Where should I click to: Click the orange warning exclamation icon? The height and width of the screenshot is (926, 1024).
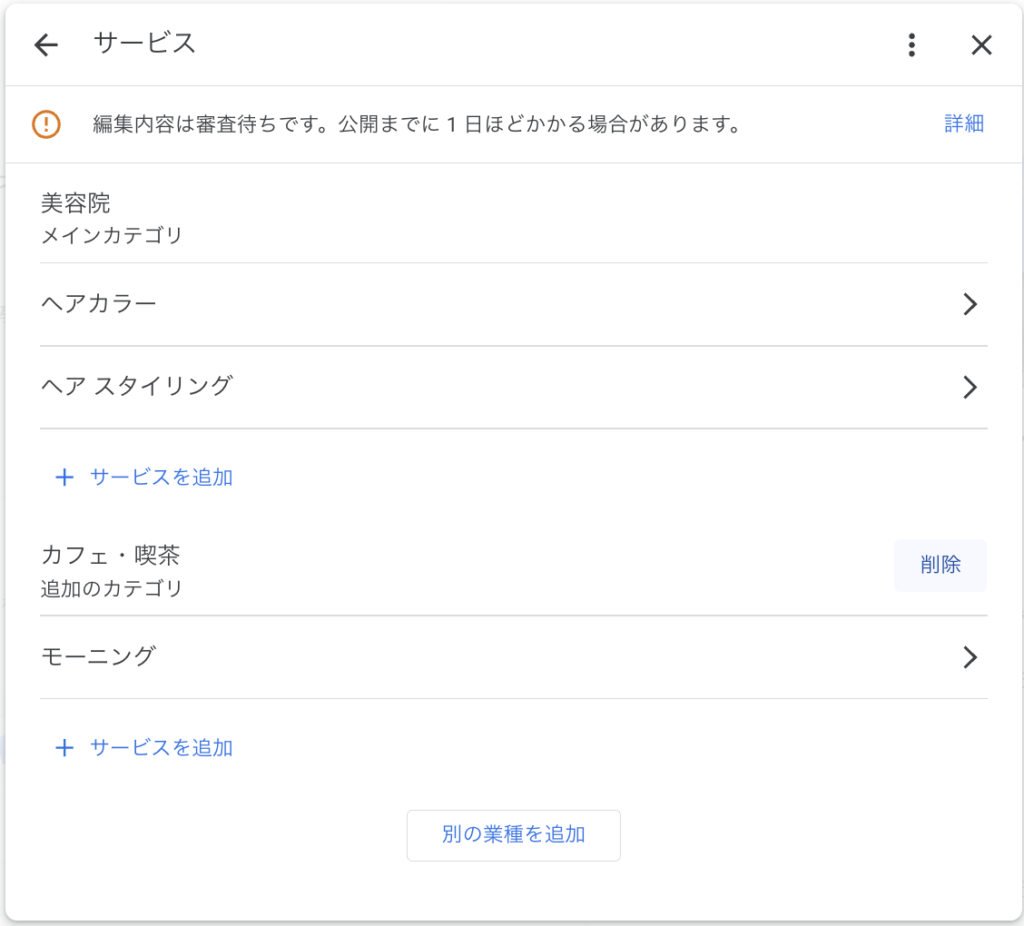click(x=46, y=124)
